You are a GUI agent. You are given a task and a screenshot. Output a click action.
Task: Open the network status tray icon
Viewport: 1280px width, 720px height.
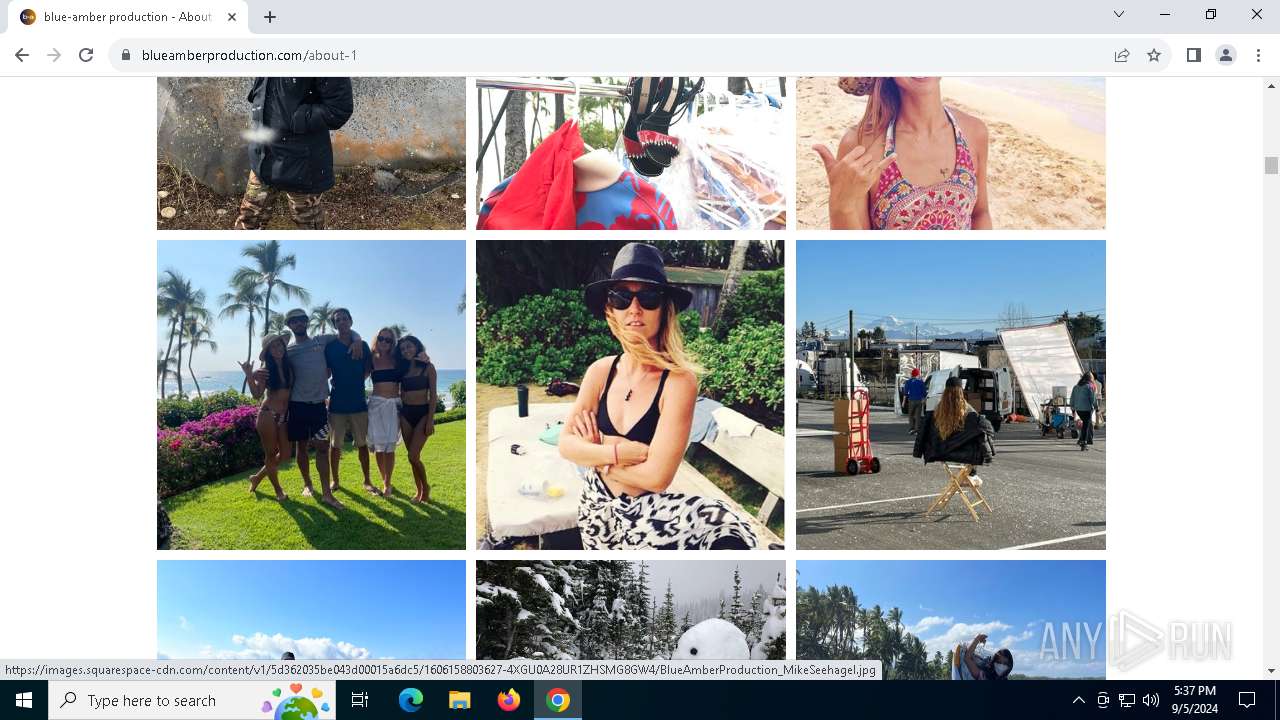pos(1127,700)
